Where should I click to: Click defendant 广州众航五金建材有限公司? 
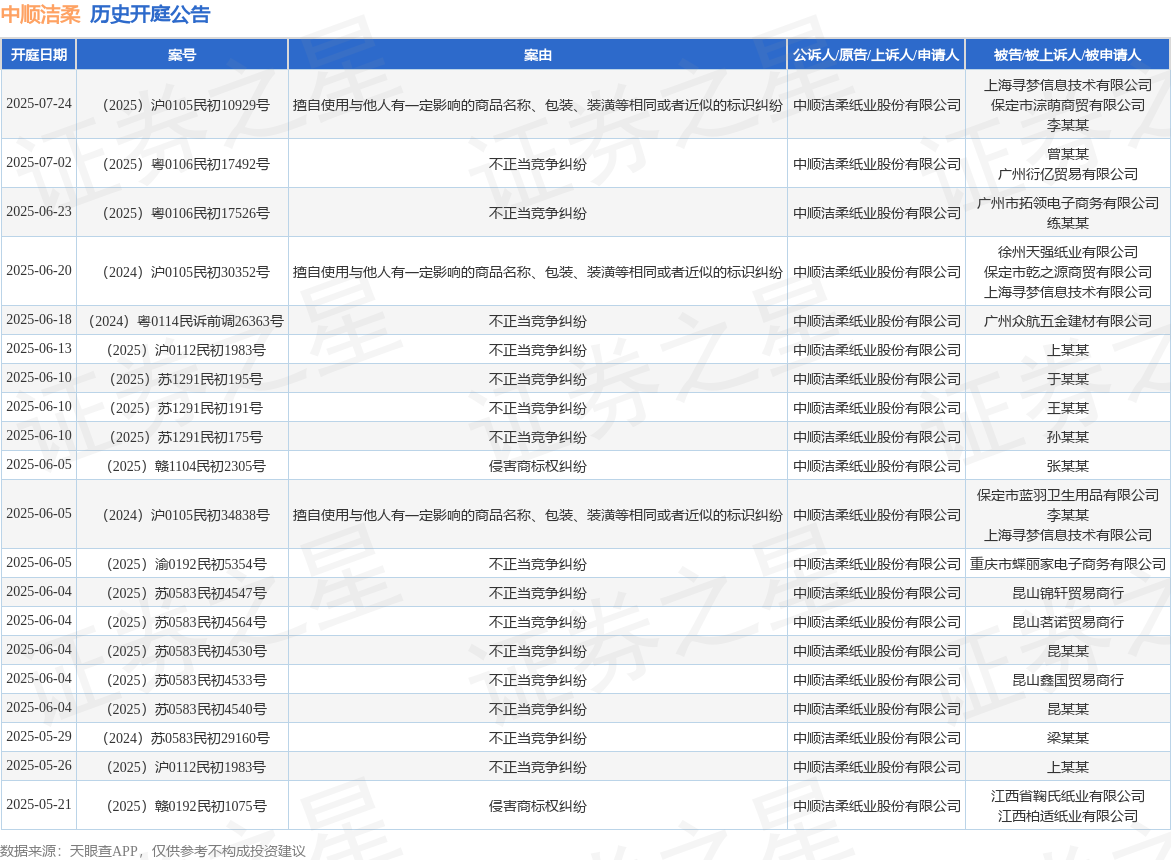1067,321
